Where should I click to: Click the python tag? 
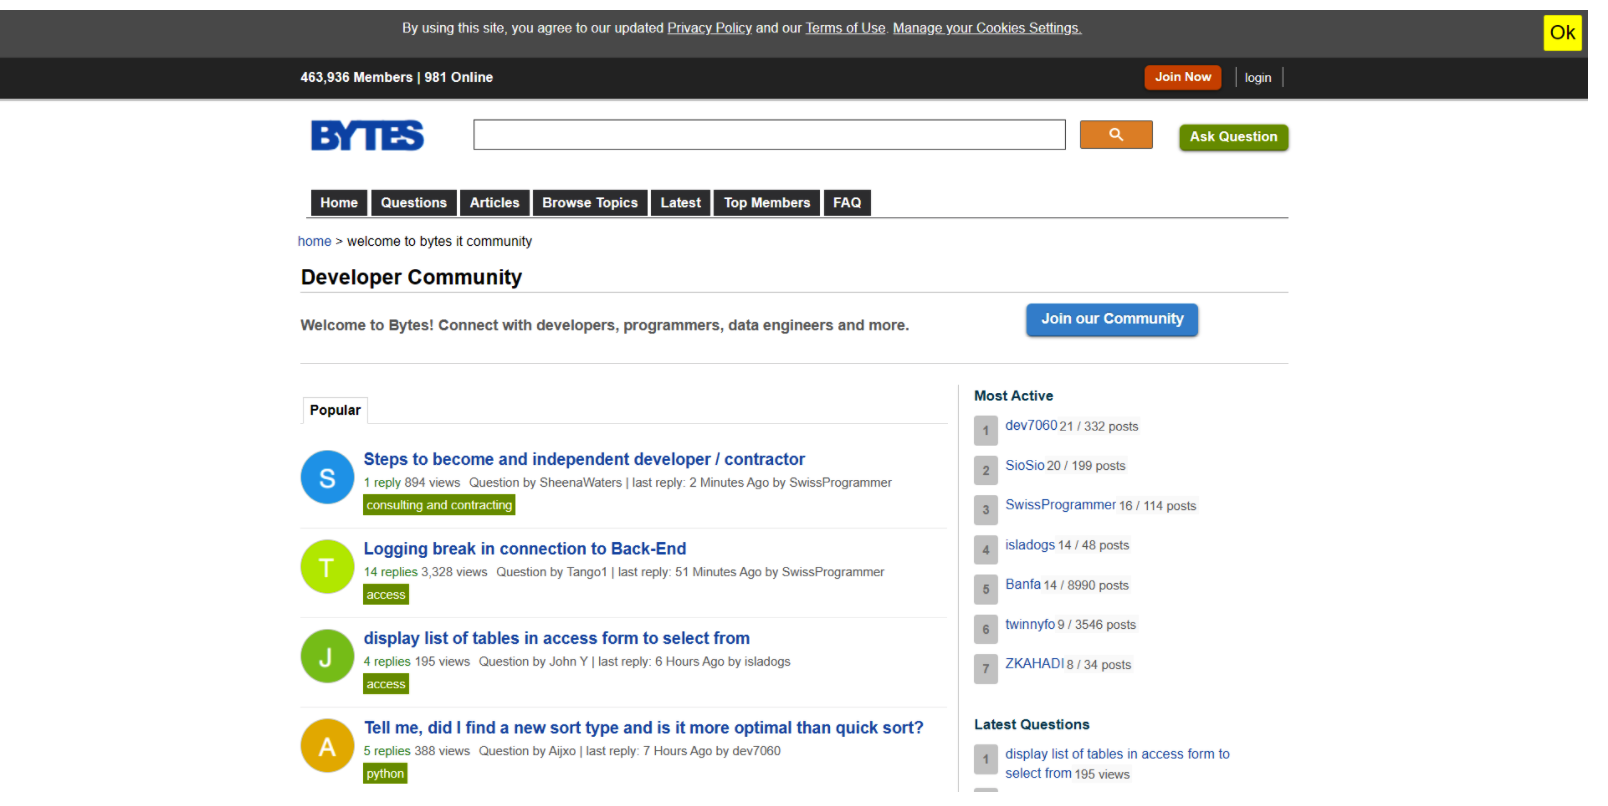coord(385,774)
